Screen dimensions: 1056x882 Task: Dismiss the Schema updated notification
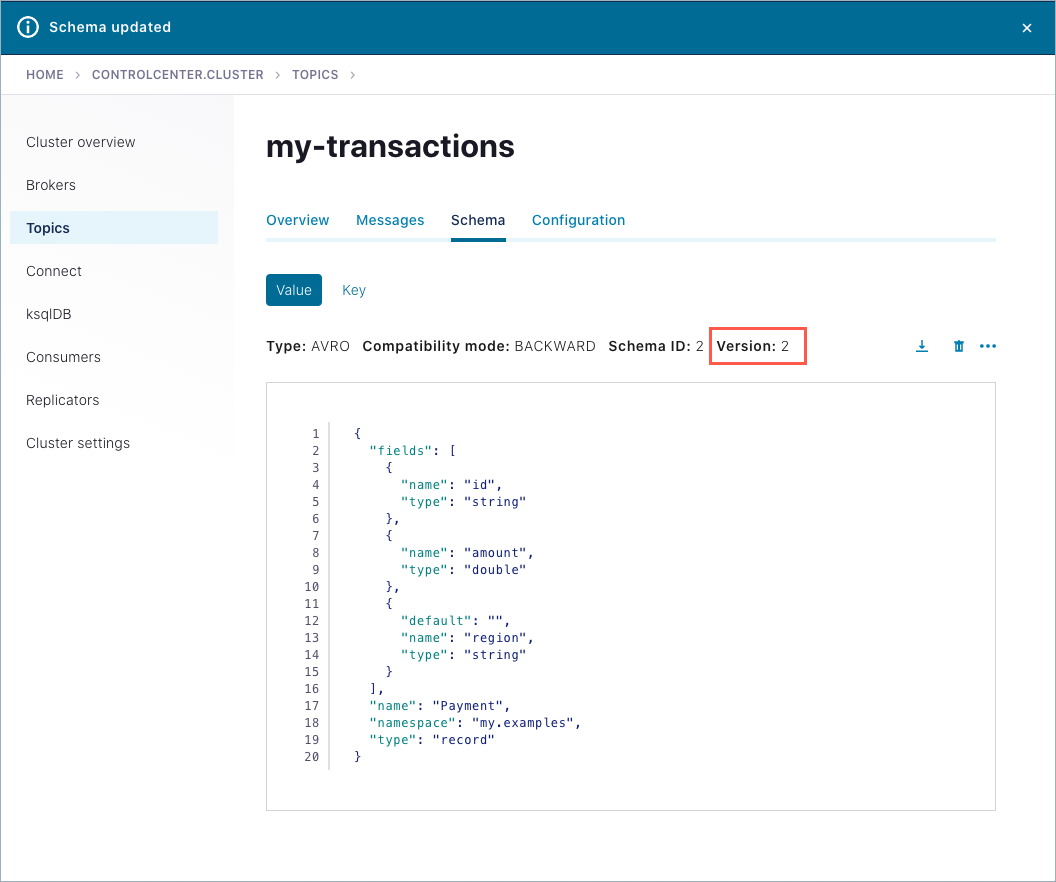coord(1026,28)
